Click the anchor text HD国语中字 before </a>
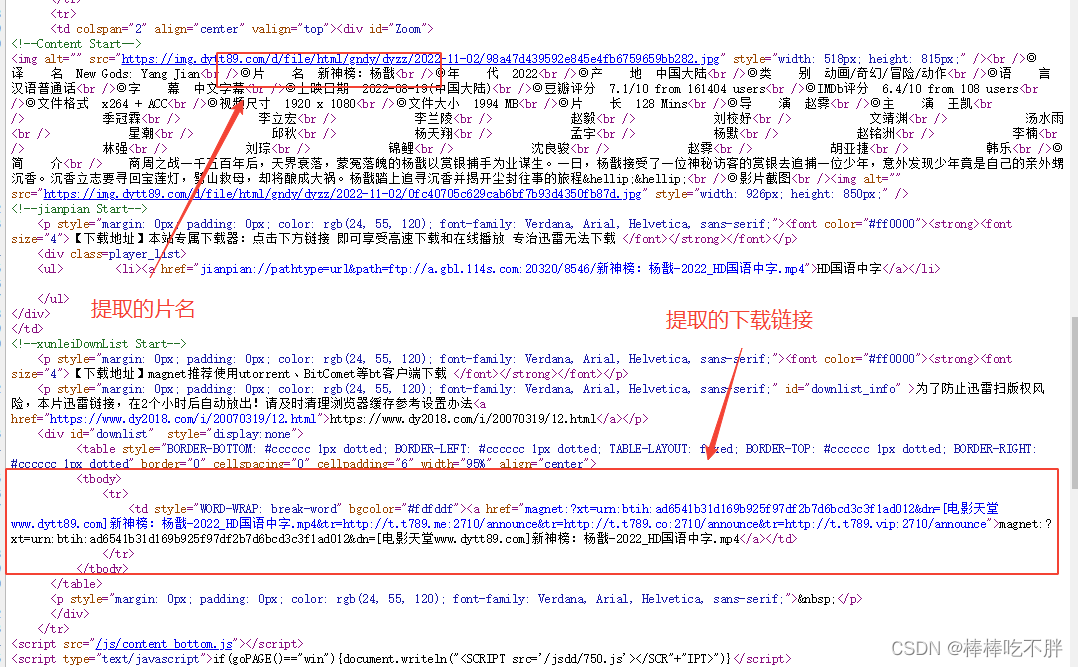 (x=849, y=269)
